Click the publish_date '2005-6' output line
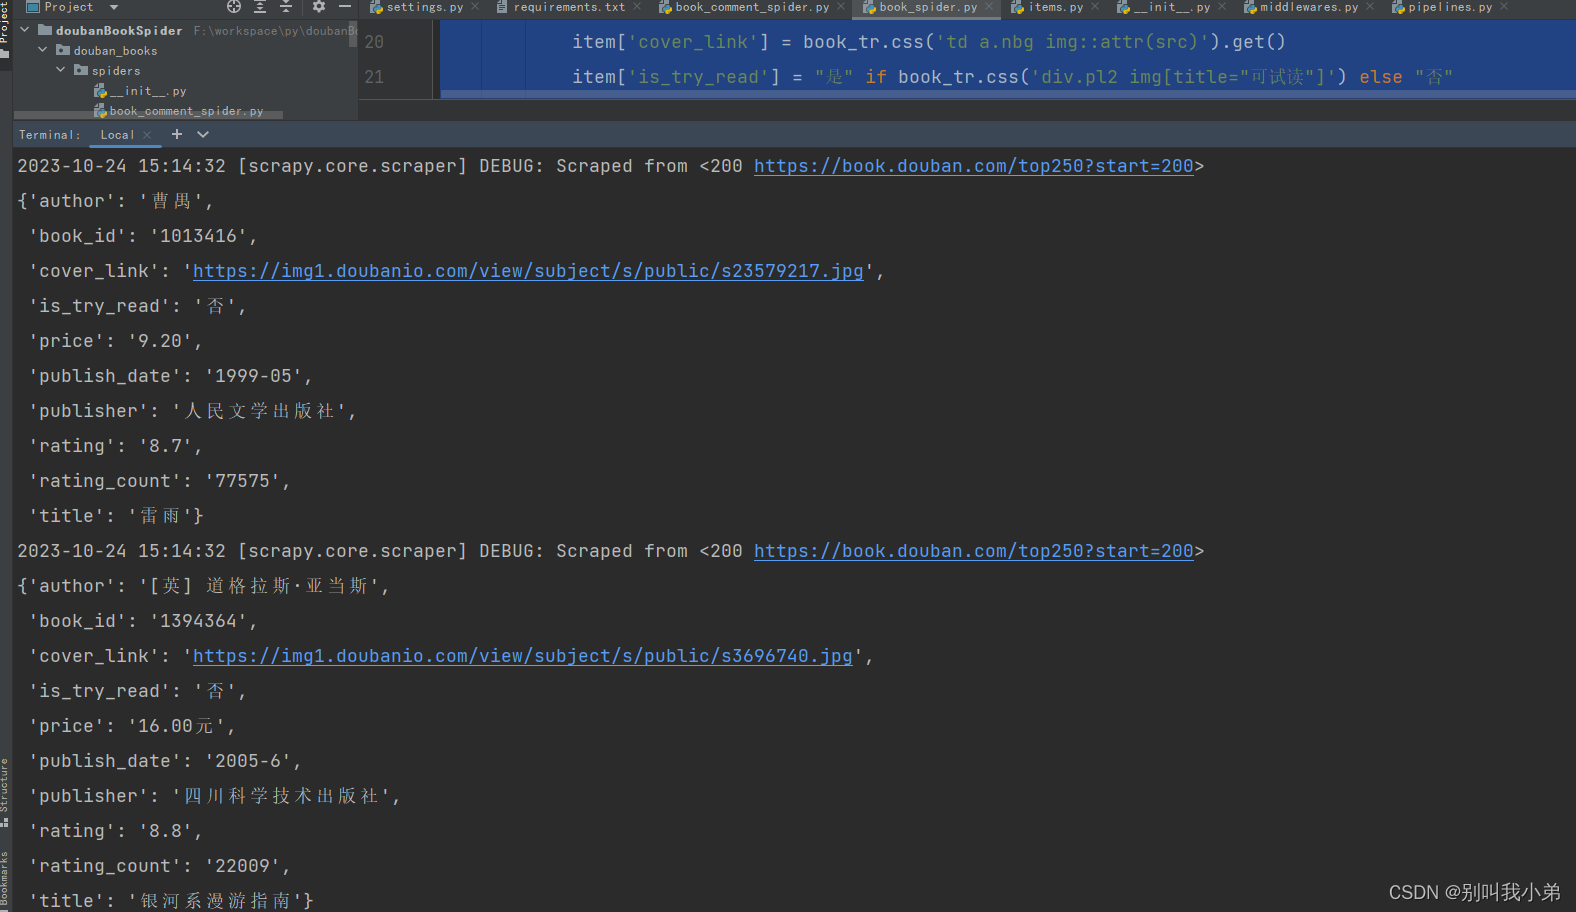The width and height of the screenshot is (1576, 912). (165, 761)
